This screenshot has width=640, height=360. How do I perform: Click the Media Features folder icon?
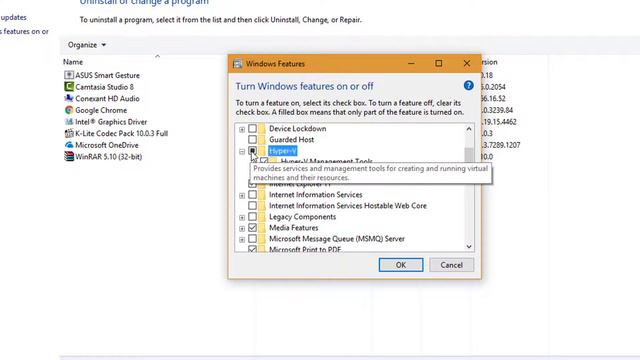(x=262, y=228)
